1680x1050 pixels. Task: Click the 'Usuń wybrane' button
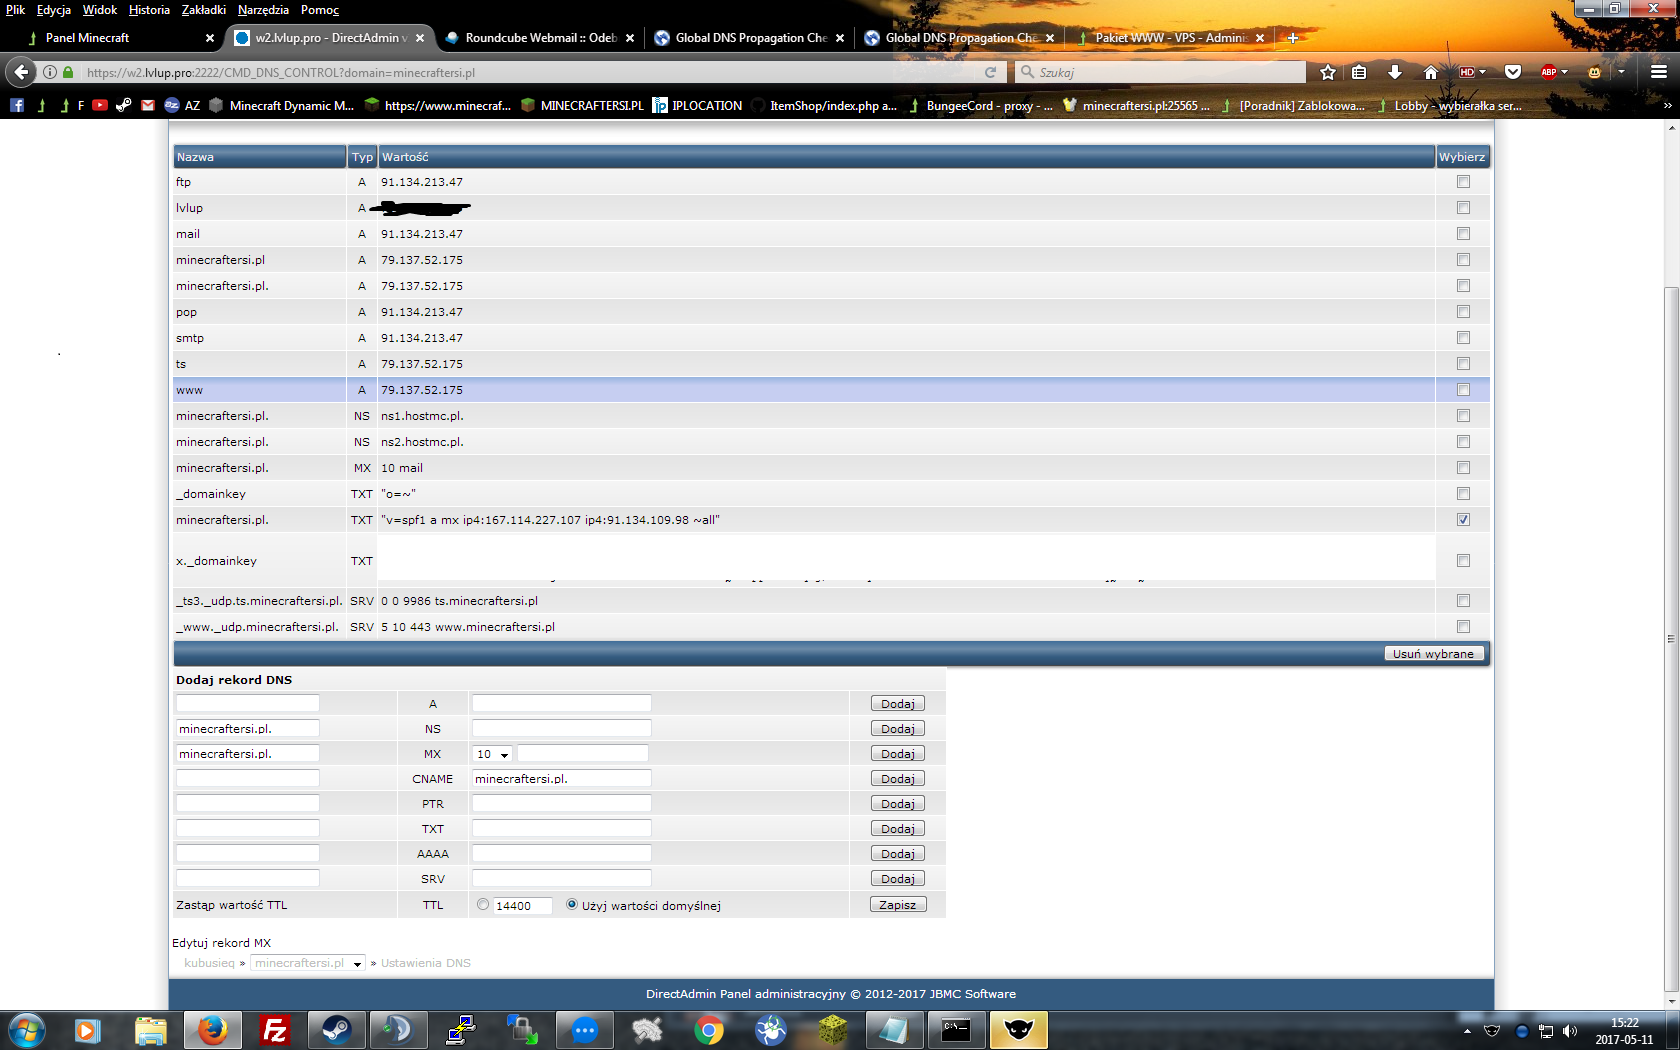1433,653
